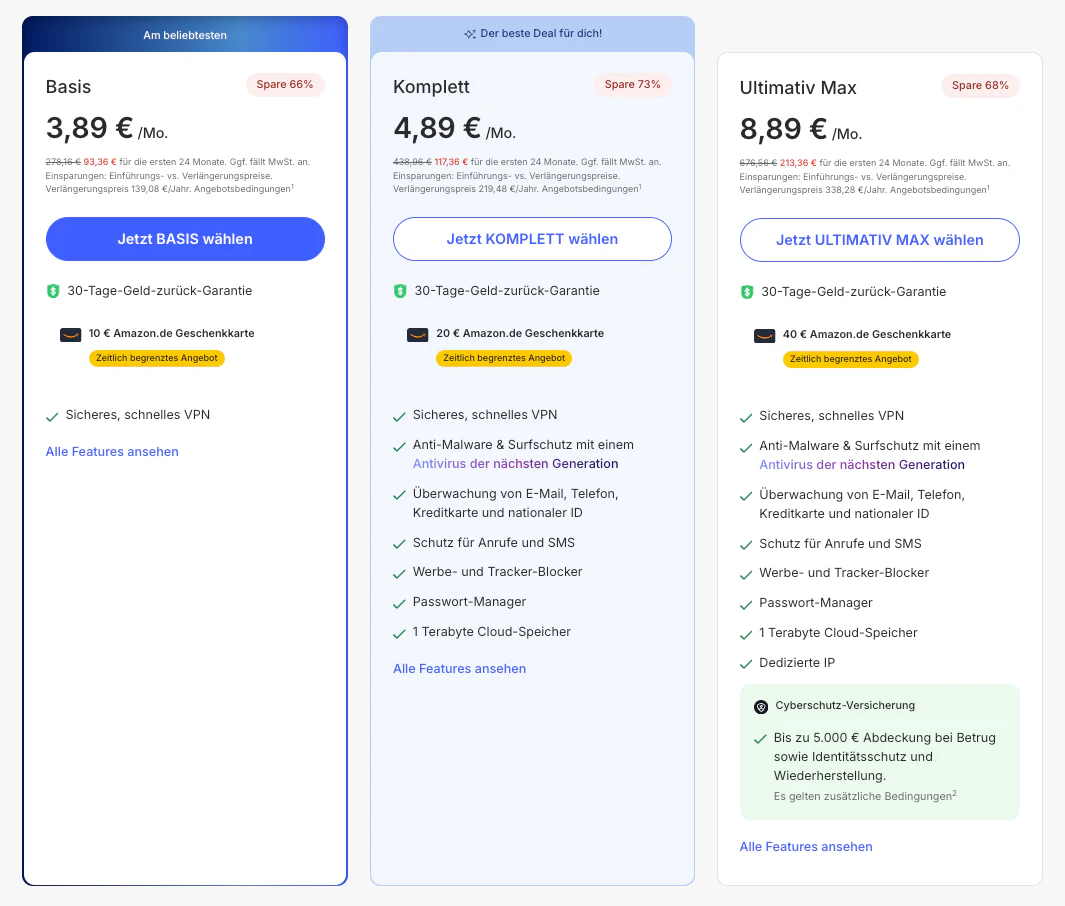Open 'Alle Features ansehen' in the Basis card
The height and width of the screenshot is (906, 1065).
pyautogui.click(x=112, y=452)
